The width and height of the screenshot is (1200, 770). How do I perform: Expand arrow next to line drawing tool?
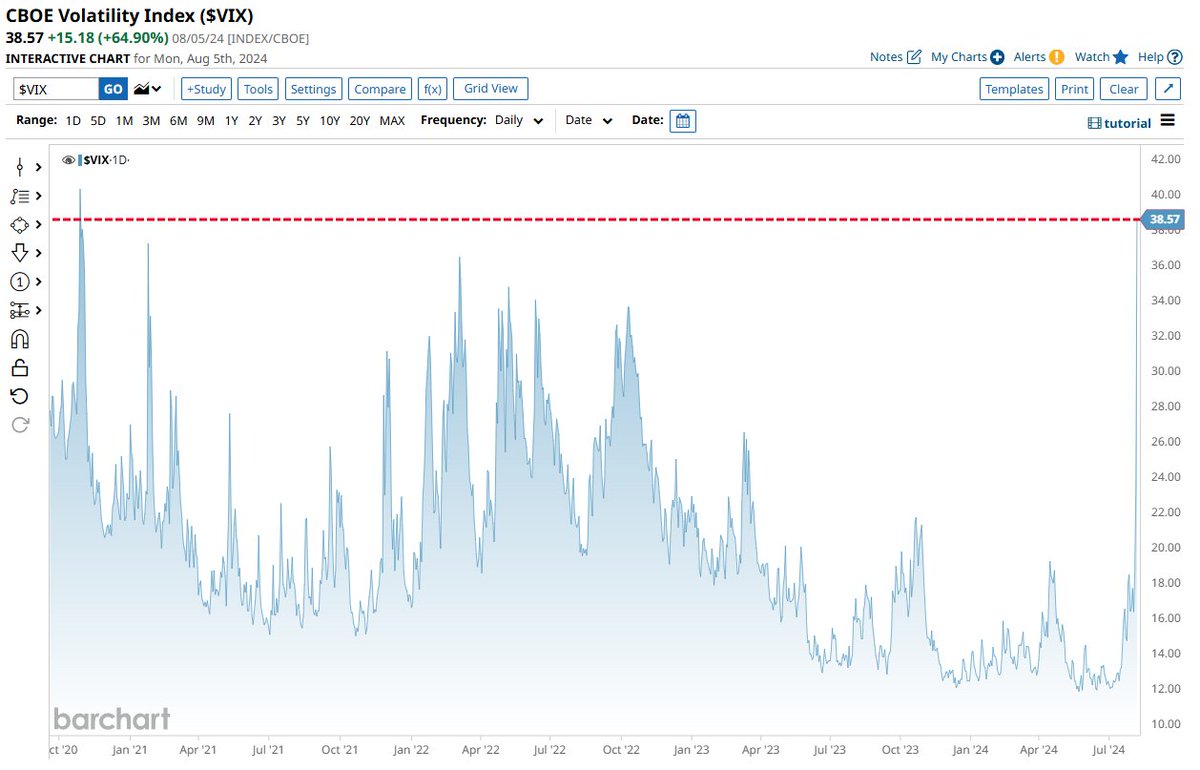pos(39,167)
